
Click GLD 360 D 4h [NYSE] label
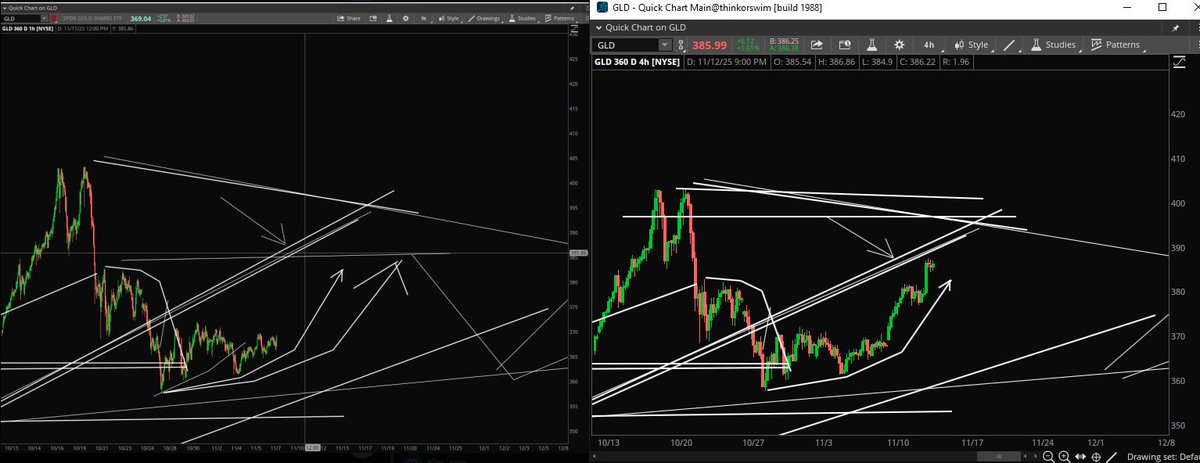pos(639,62)
